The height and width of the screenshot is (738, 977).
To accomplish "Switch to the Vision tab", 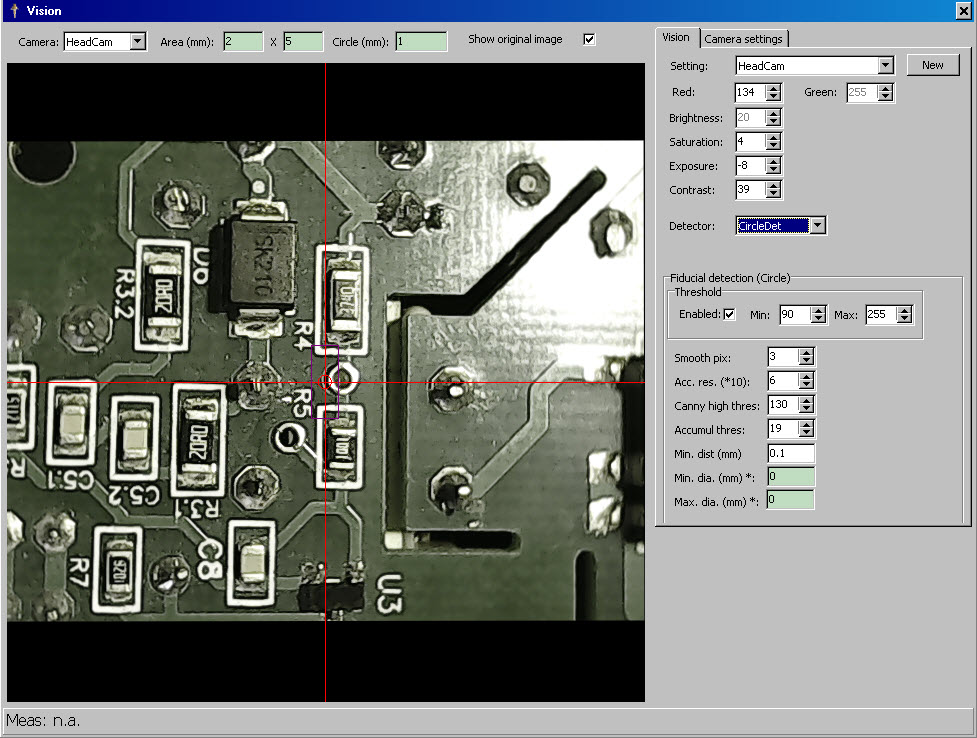I will point(676,37).
